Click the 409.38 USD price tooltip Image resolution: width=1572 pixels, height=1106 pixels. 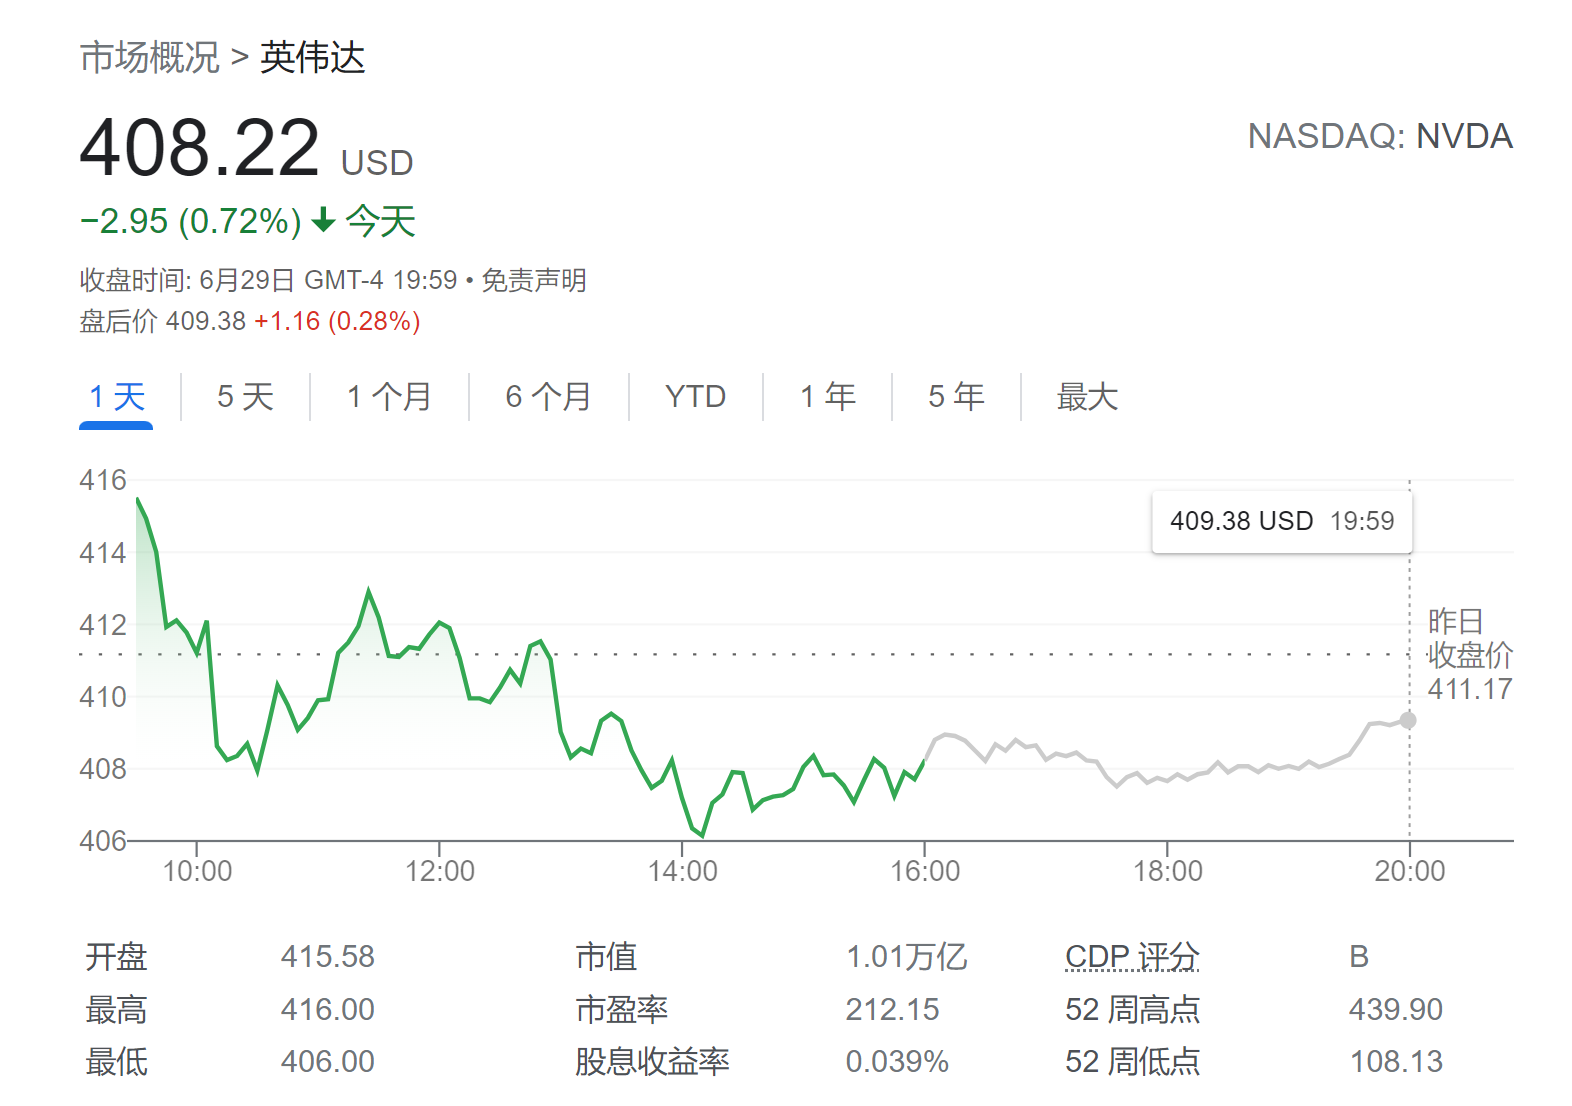pyautogui.click(x=1281, y=521)
